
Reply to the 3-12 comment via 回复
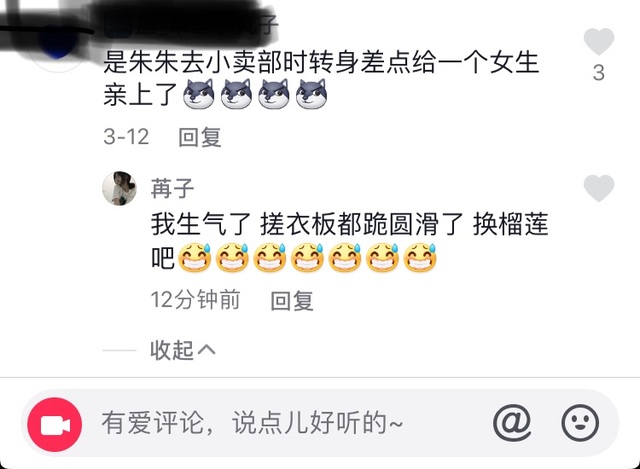tap(200, 137)
